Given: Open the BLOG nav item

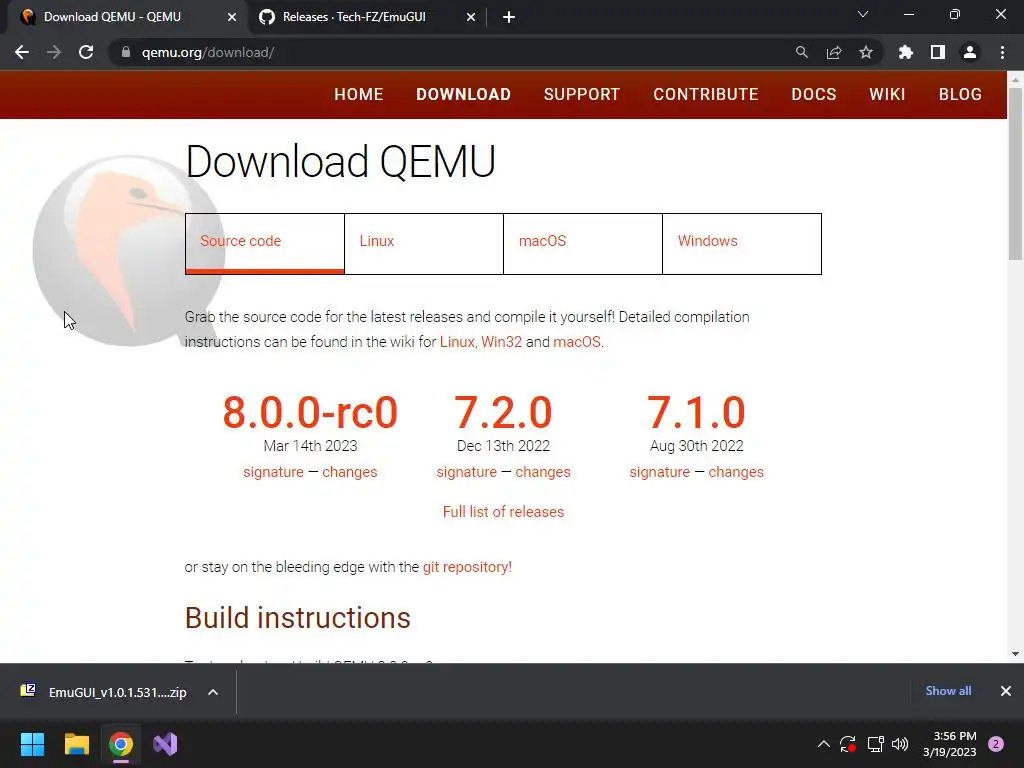Looking at the screenshot, I should click(960, 94).
